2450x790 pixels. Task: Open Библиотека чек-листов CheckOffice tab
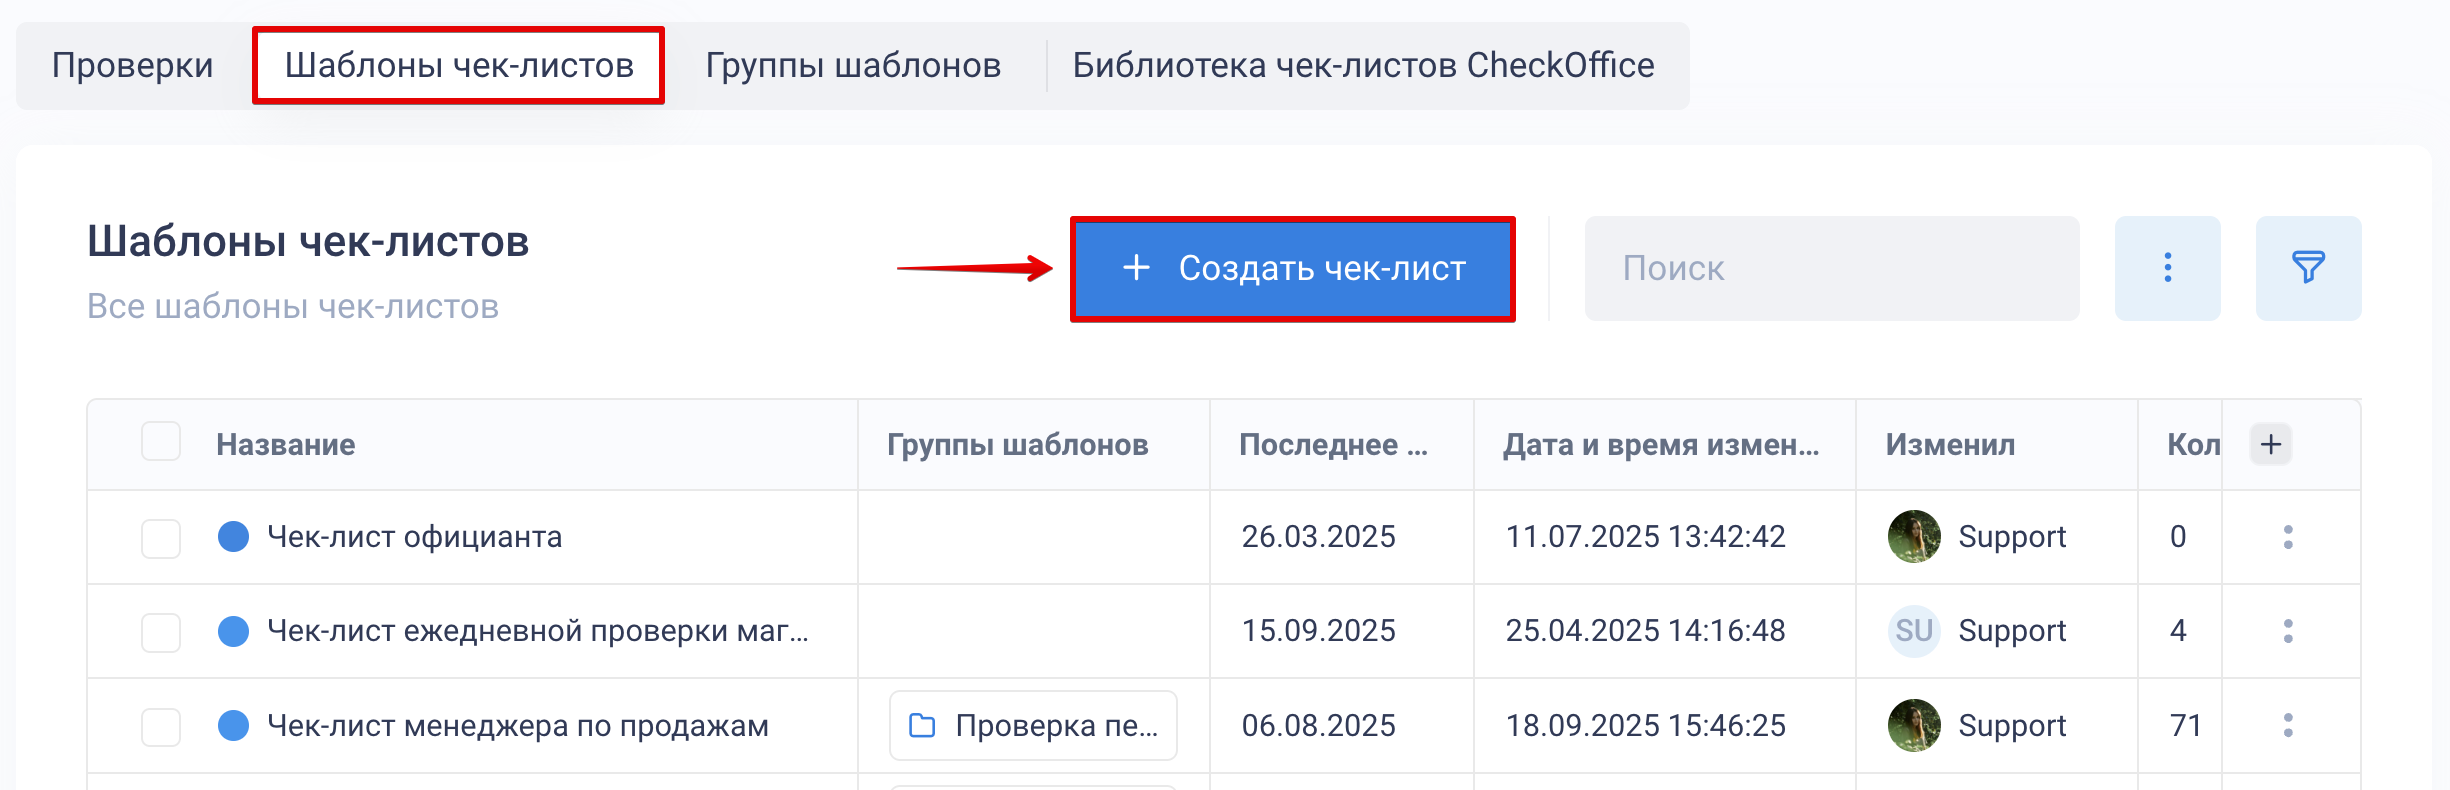(1363, 66)
